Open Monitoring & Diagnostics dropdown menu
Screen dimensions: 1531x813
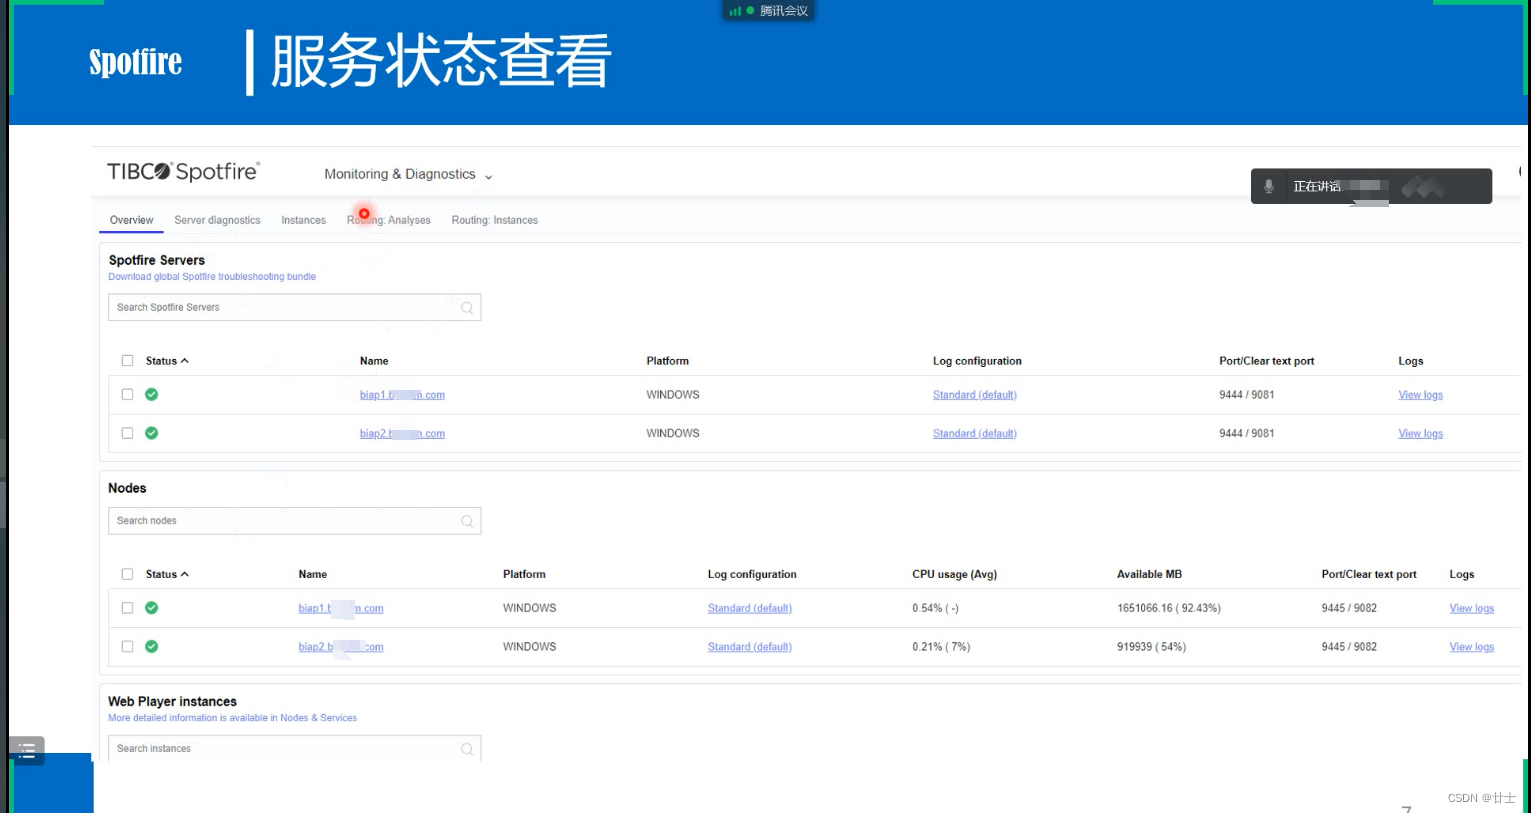408,174
